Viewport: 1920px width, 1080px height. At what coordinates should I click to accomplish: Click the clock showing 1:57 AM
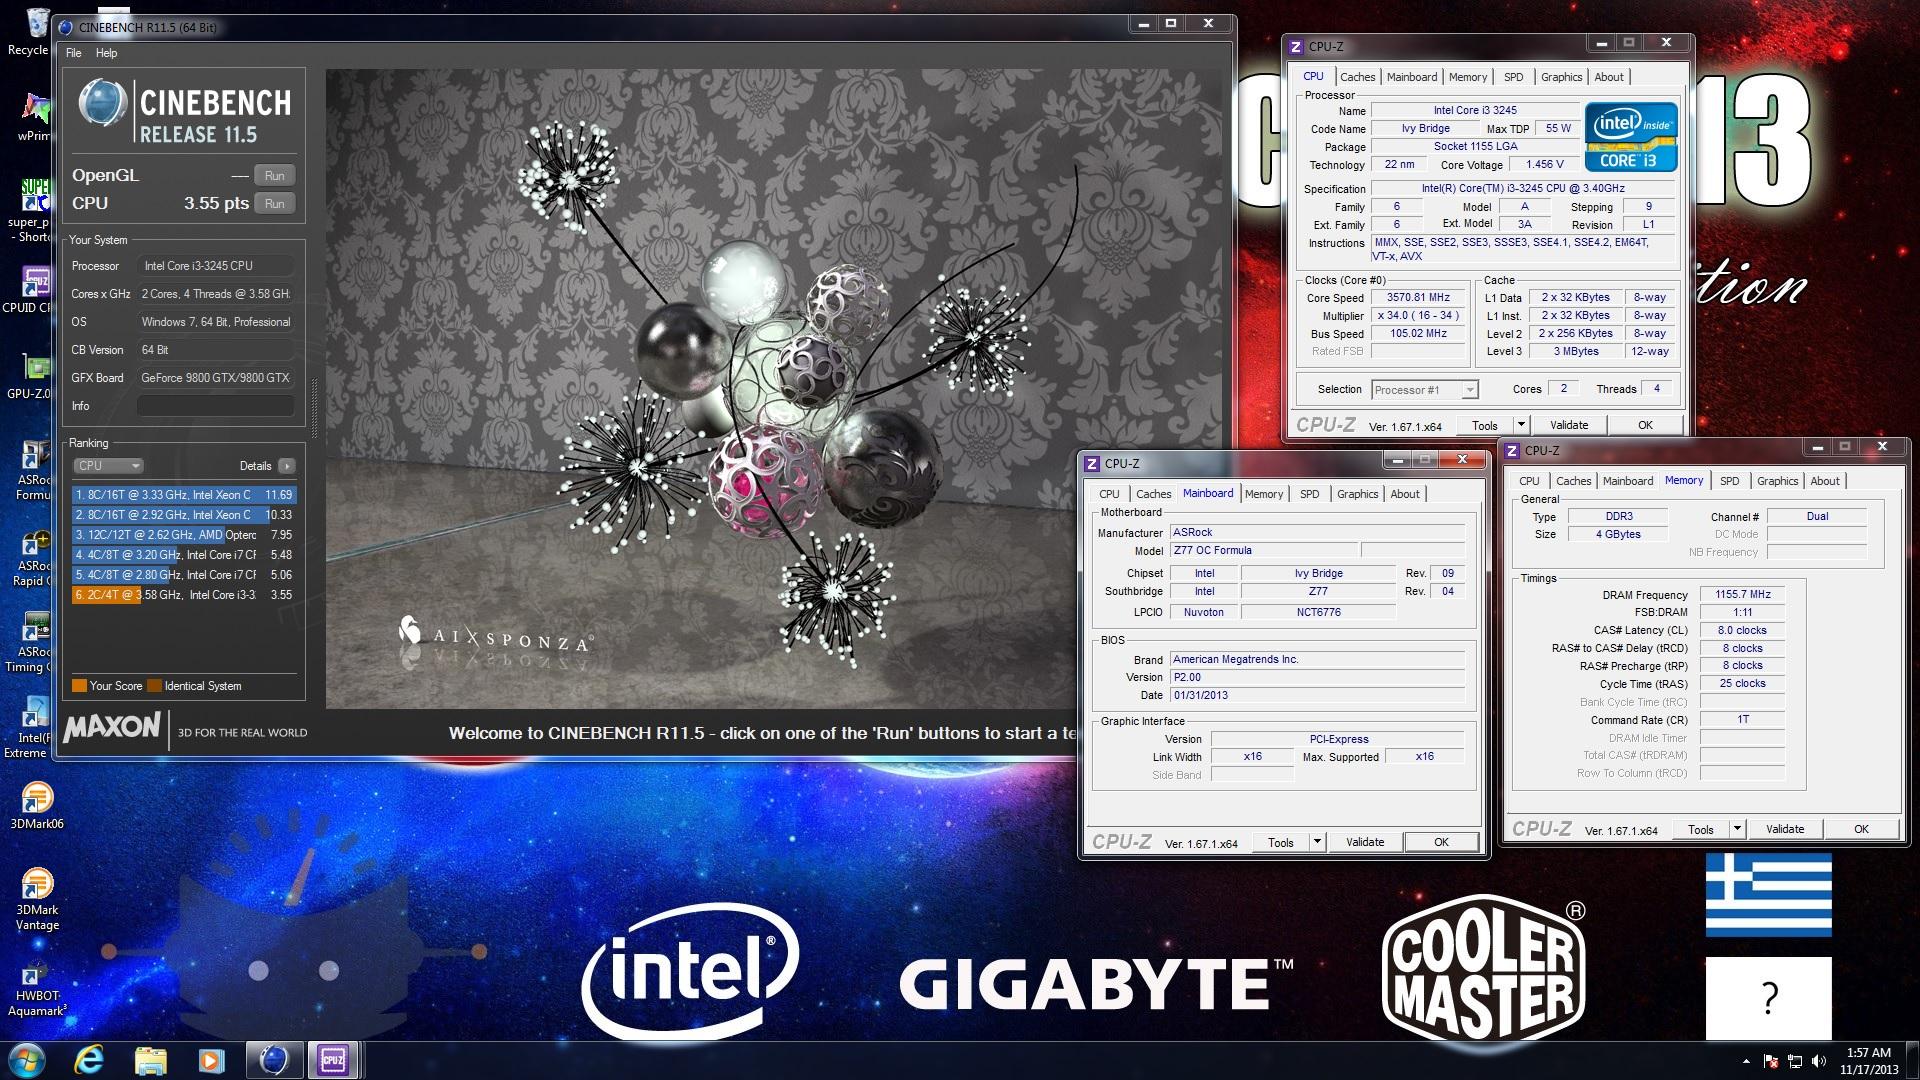coord(1868,1053)
